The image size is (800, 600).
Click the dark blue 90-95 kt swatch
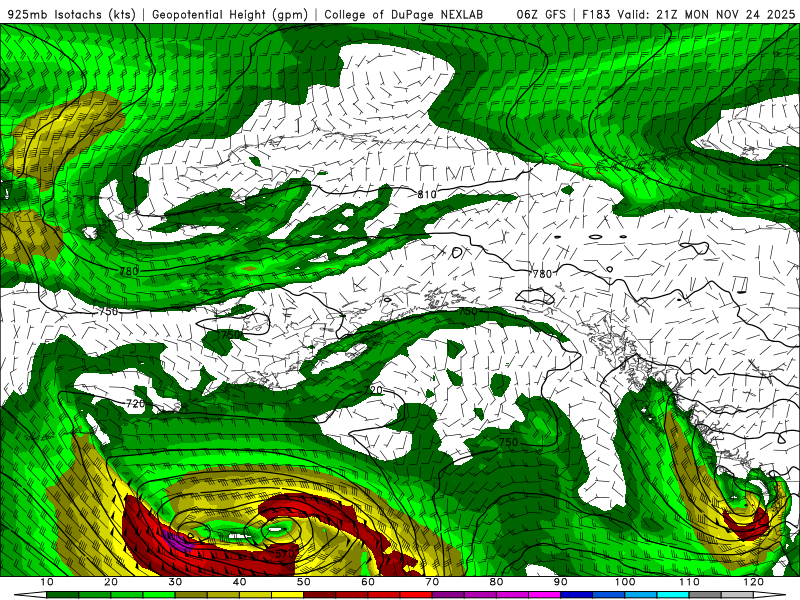coord(577,595)
